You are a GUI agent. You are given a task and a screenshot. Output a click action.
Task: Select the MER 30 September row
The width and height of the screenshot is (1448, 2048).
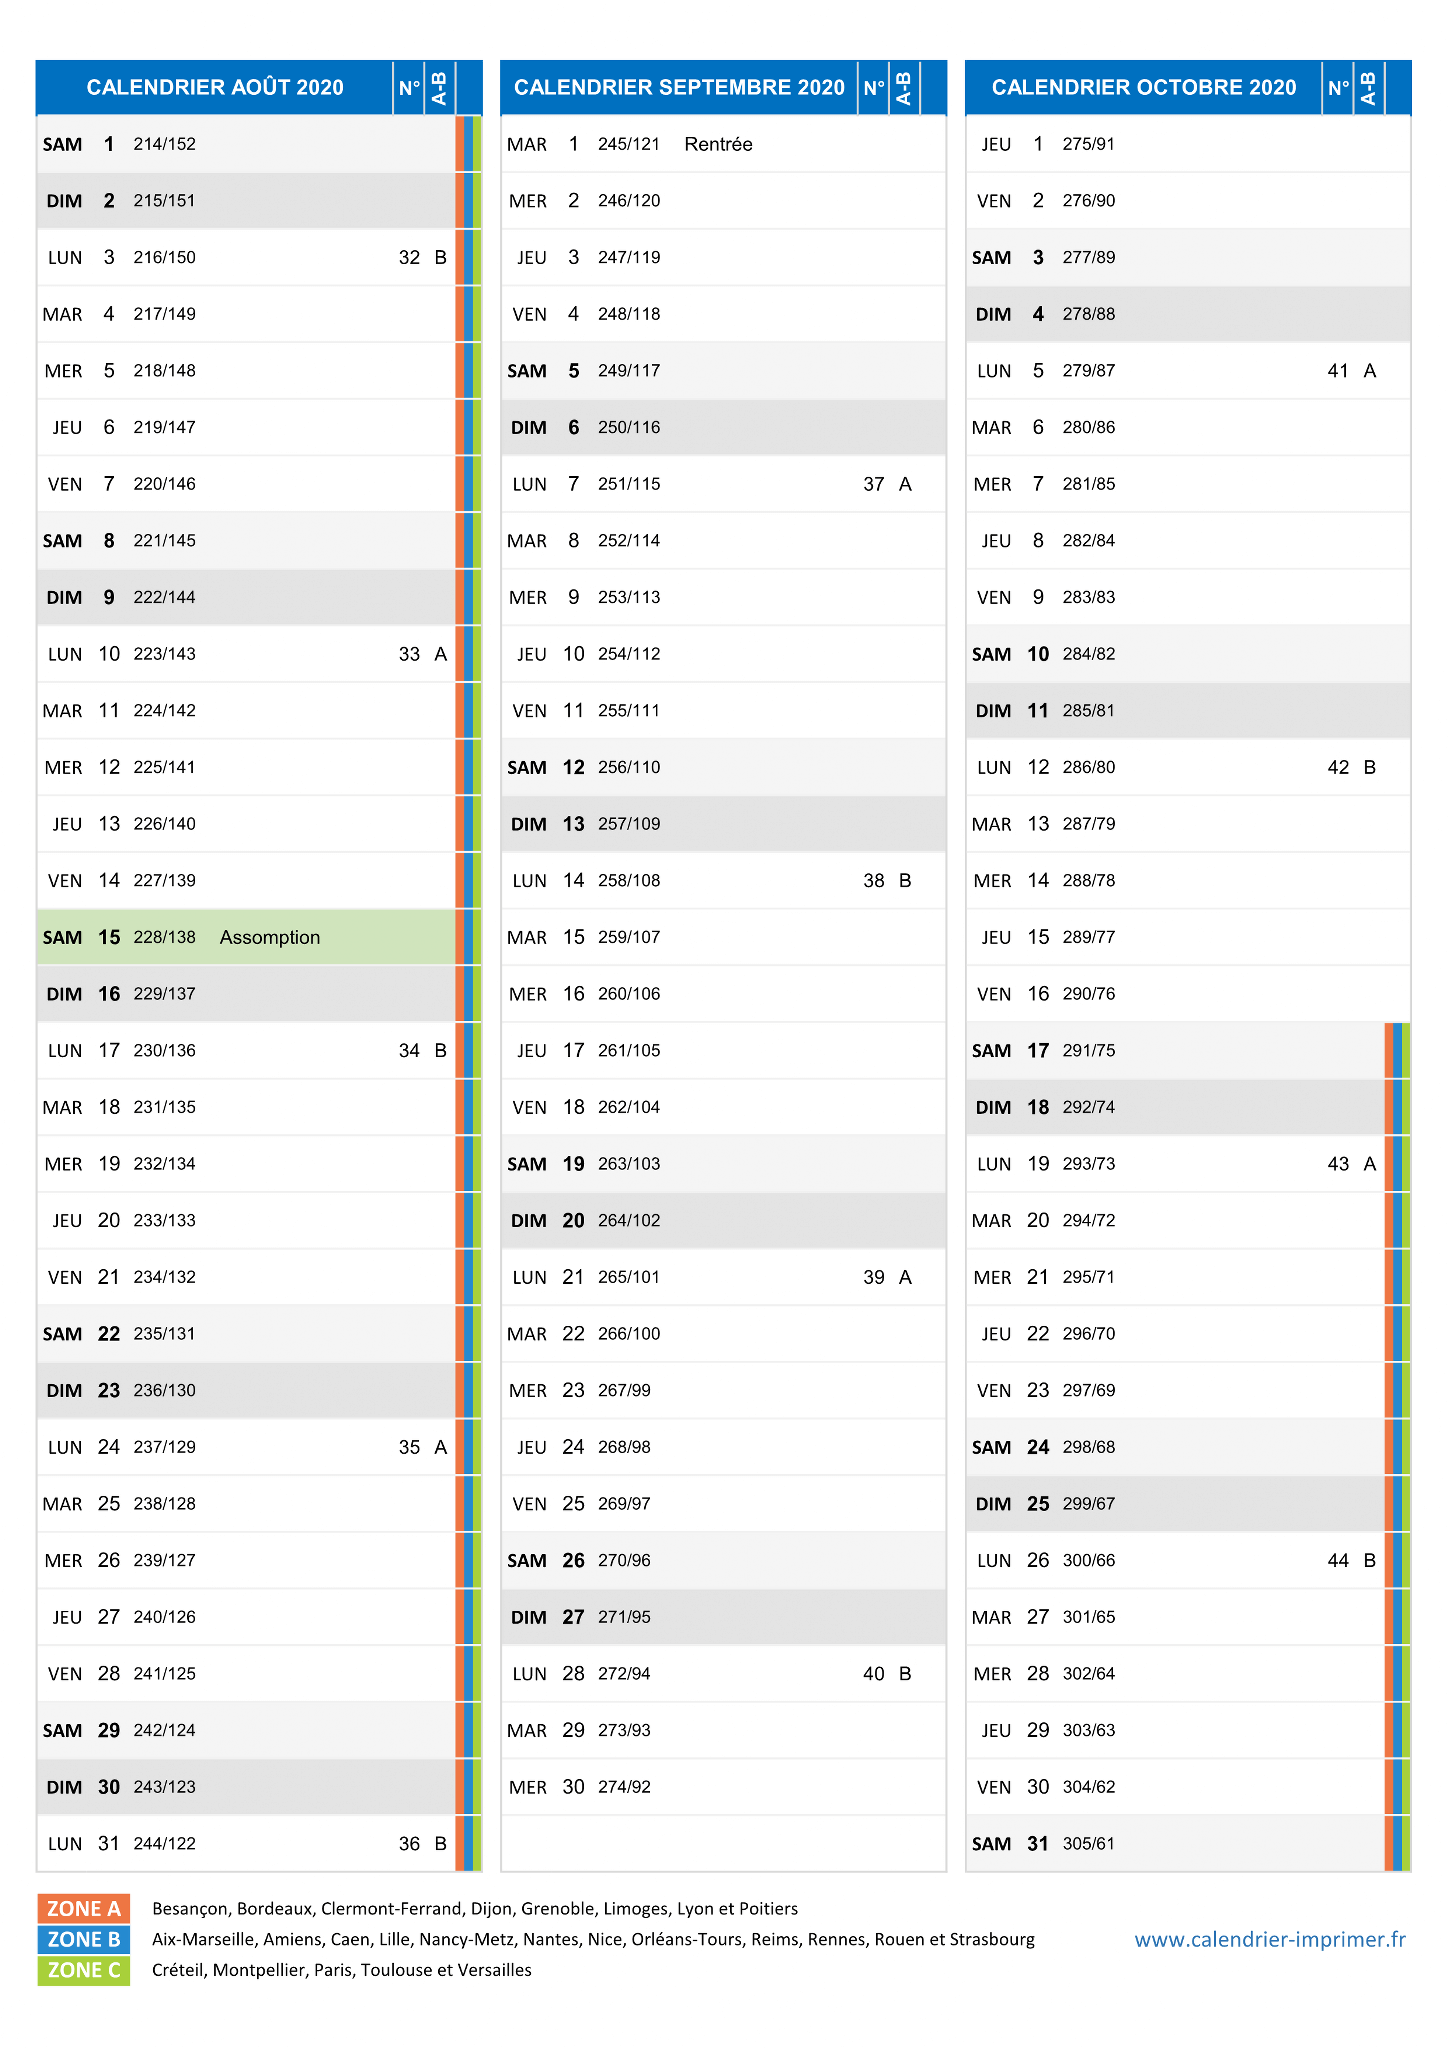[723, 1787]
